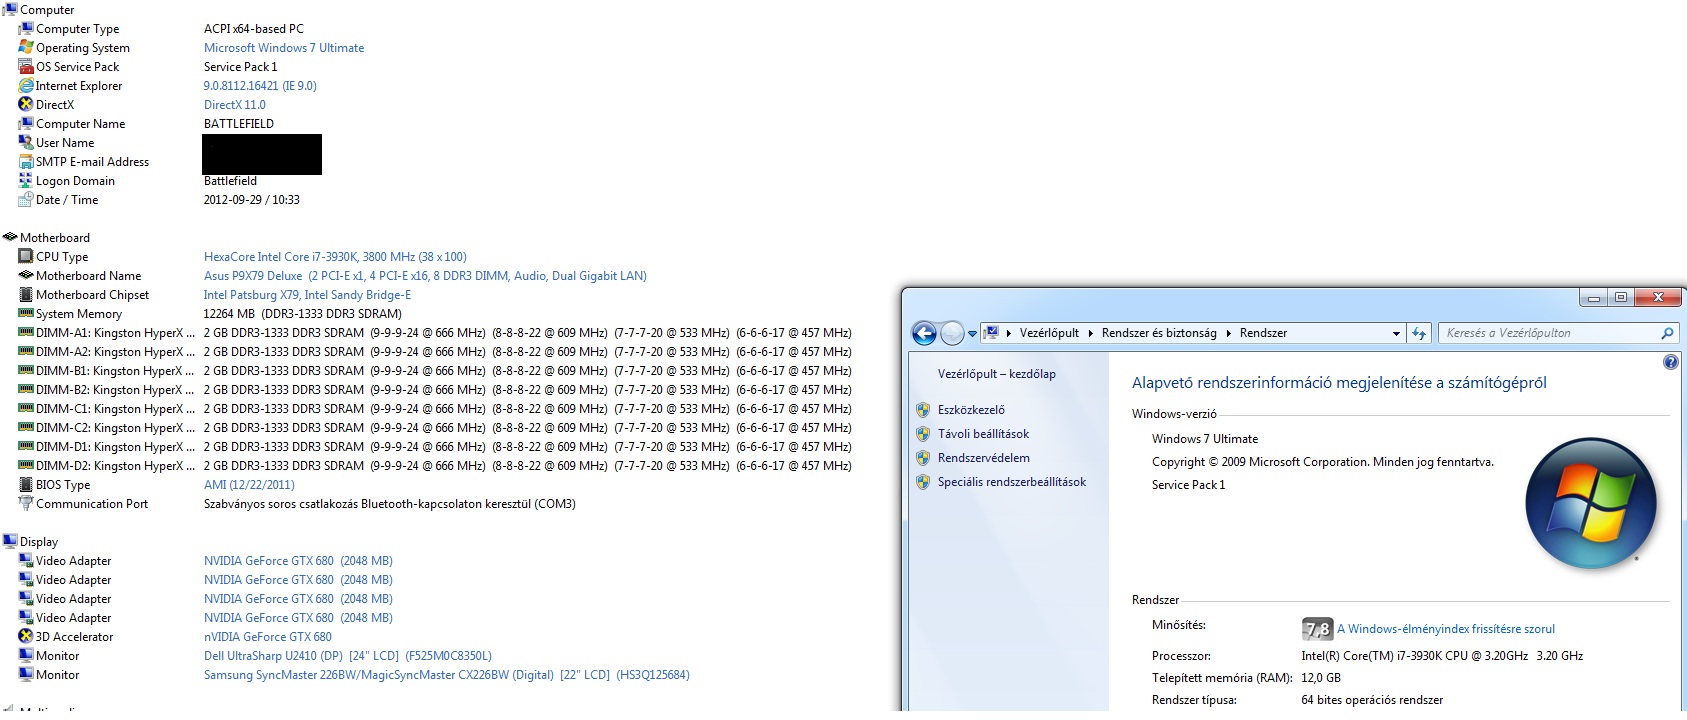The width and height of the screenshot is (1687, 720).
Task: Click the Date / Time icon
Action: pyautogui.click(x=26, y=199)
